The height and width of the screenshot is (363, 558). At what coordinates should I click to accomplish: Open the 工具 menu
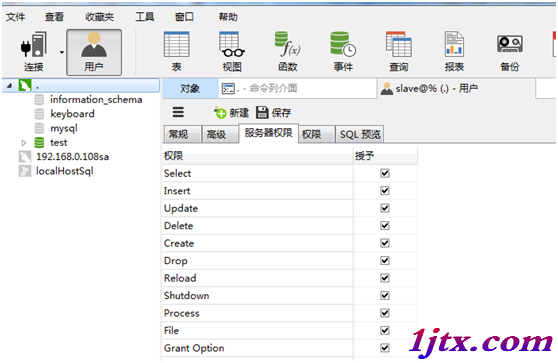tap(145, 17)
